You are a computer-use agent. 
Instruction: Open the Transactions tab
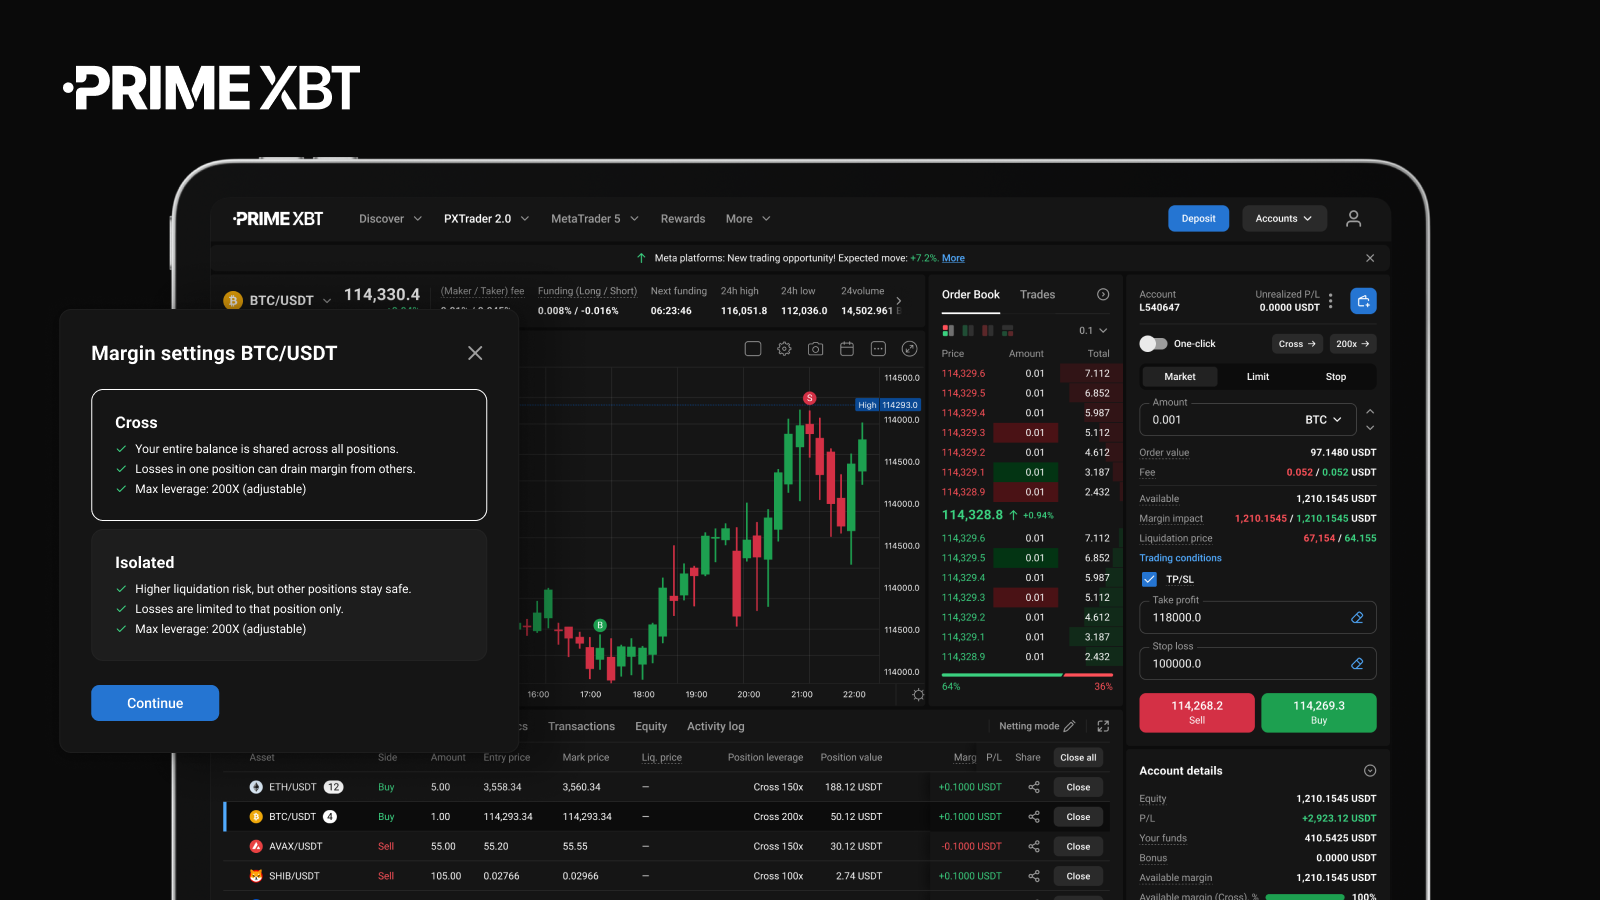click(x=581, y=727)
